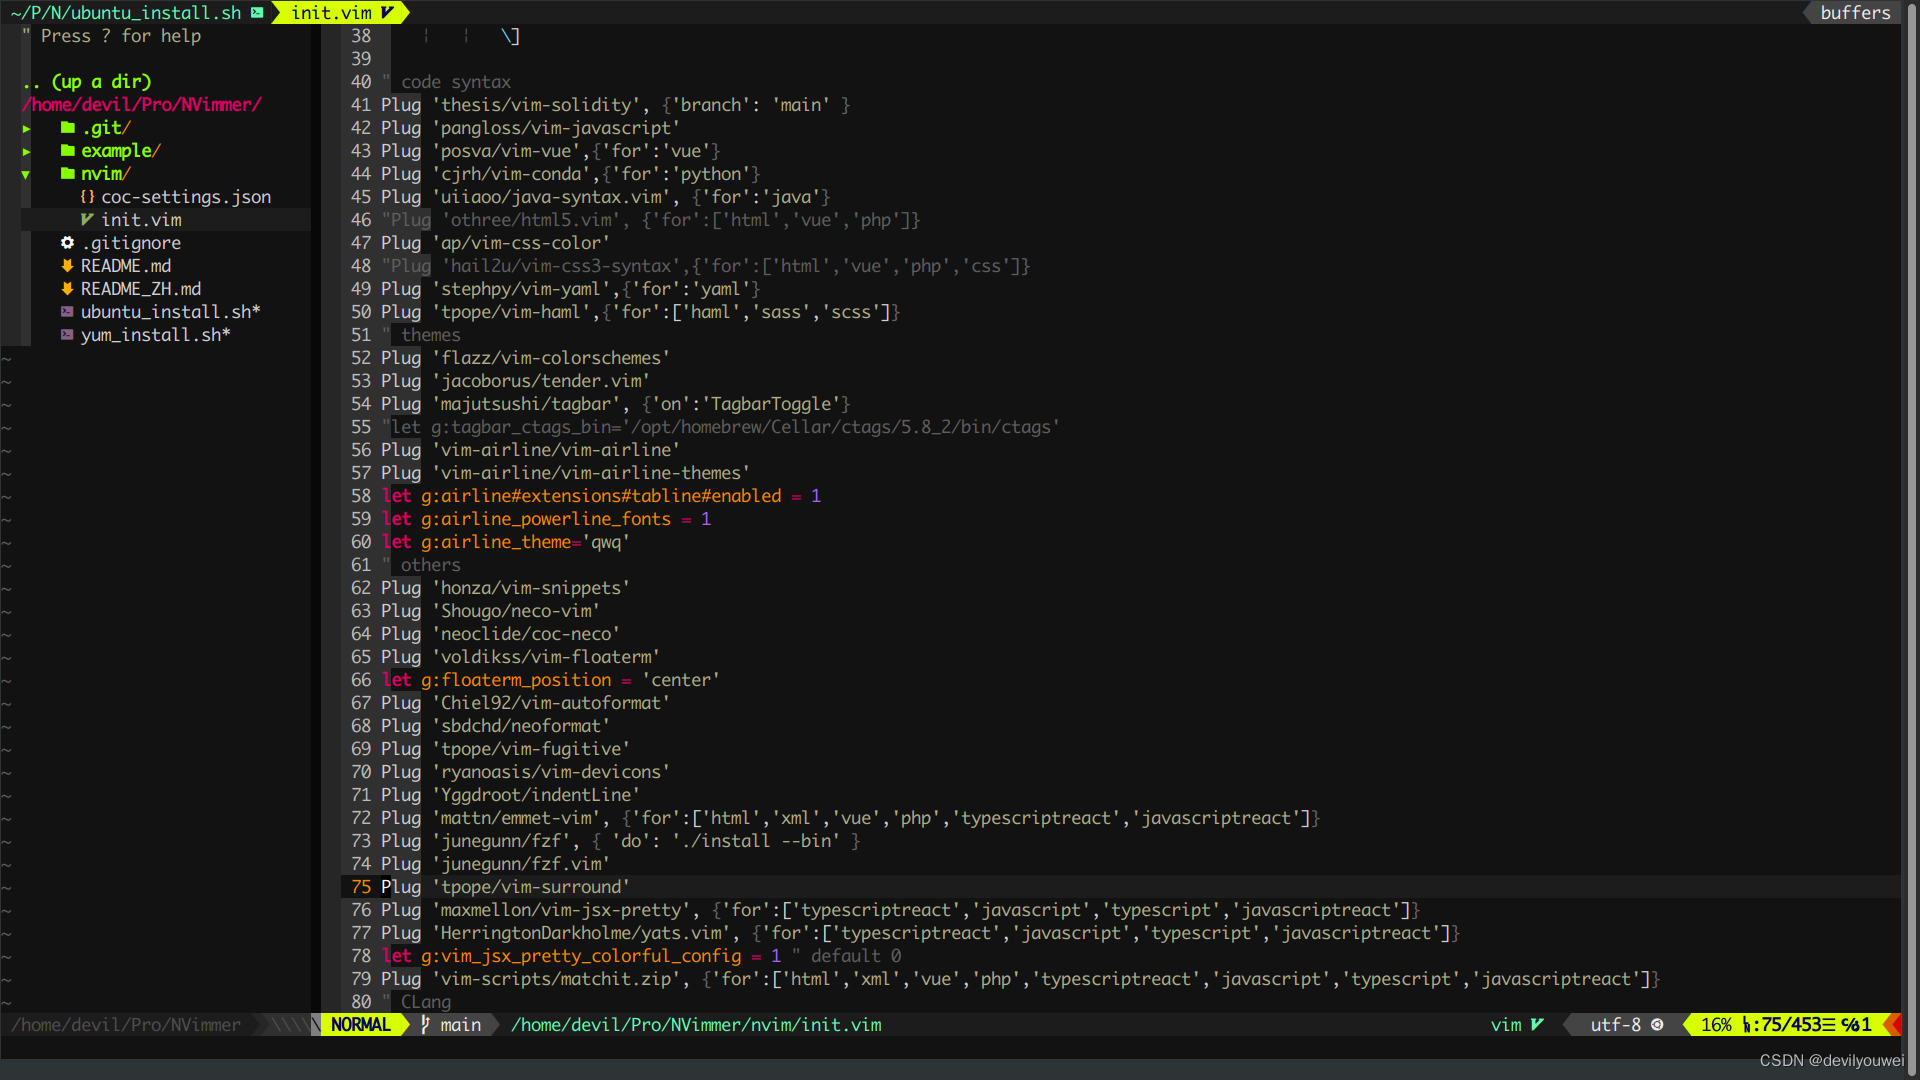Click the commented 'othree/html5.vim' line
The width and height of the screenshot is (1920, 1080).
(650, 220)
